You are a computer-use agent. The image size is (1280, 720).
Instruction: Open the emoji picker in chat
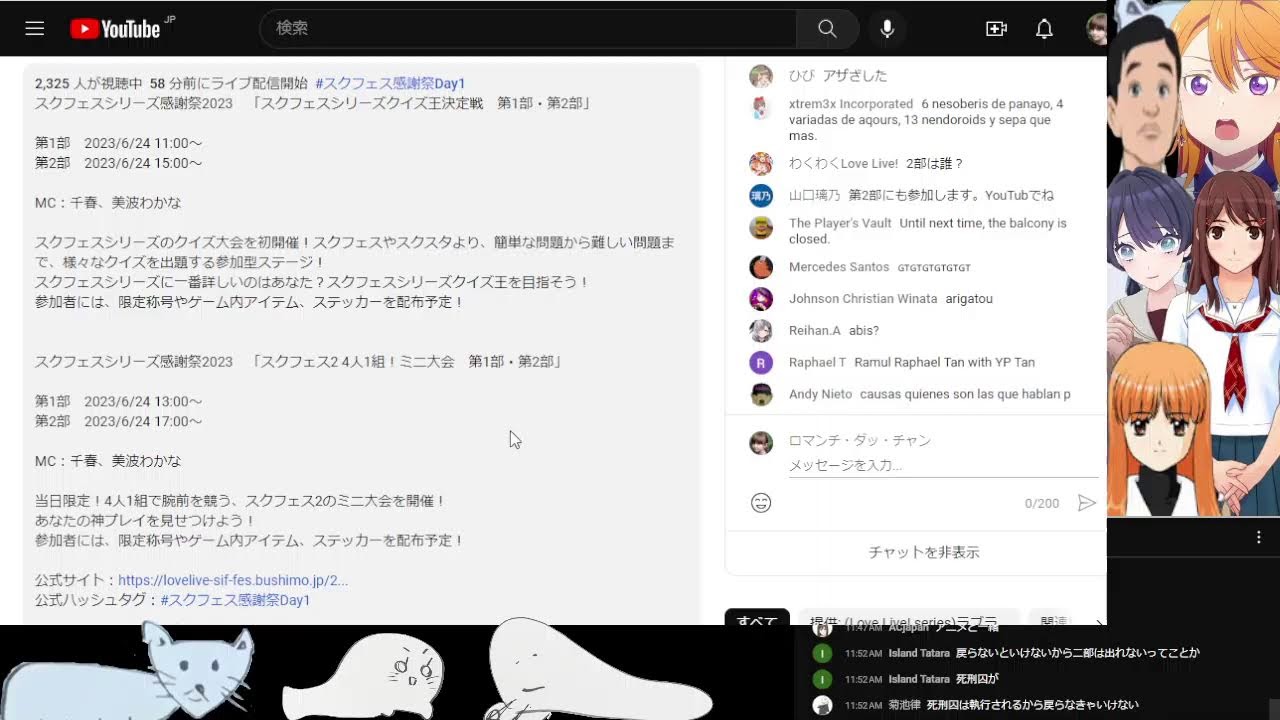(761, 503)
